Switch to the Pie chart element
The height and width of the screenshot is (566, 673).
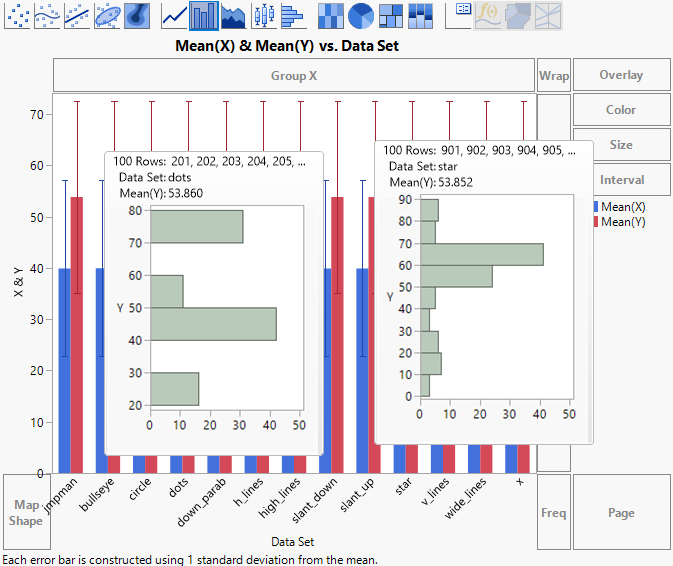pyautogui.click(x=361, y=15)
